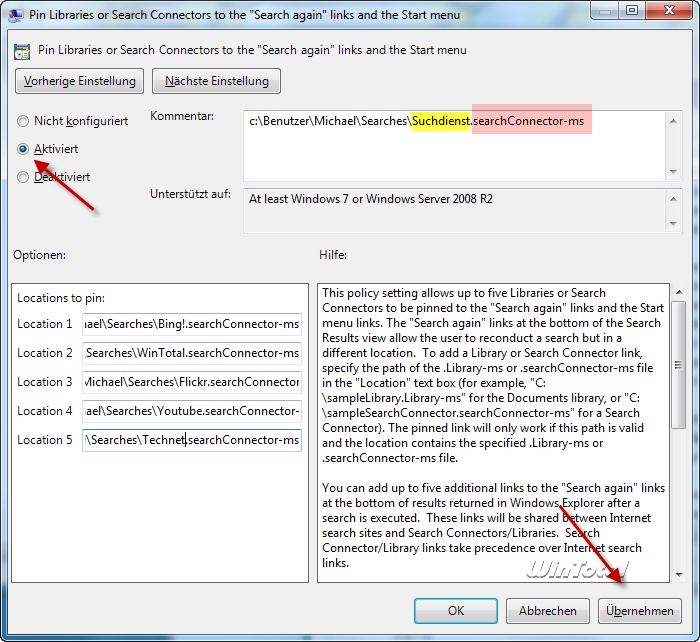Click the Location 2 input field

point(192,353)
